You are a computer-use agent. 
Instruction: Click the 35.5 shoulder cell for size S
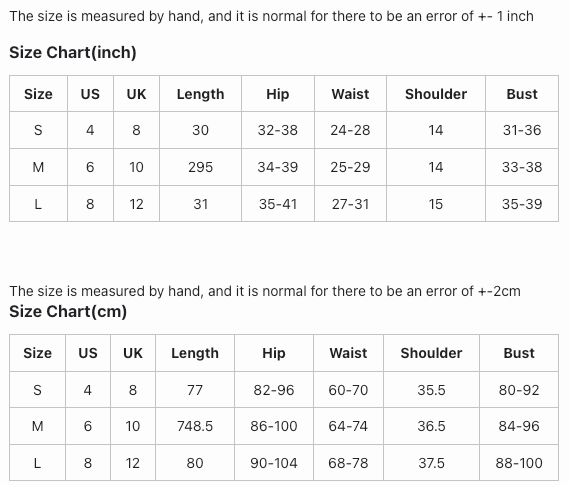click(431, 390)
